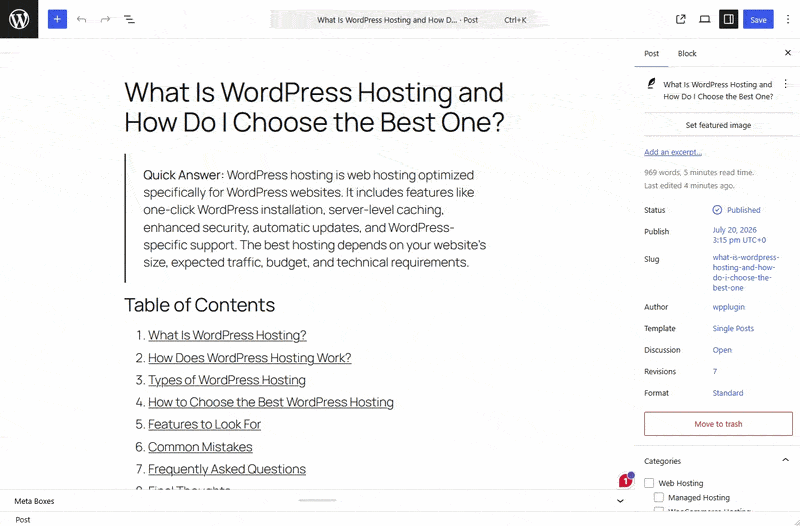
Task: Open the Types of WordPress Hosting link
Action: 227,380
